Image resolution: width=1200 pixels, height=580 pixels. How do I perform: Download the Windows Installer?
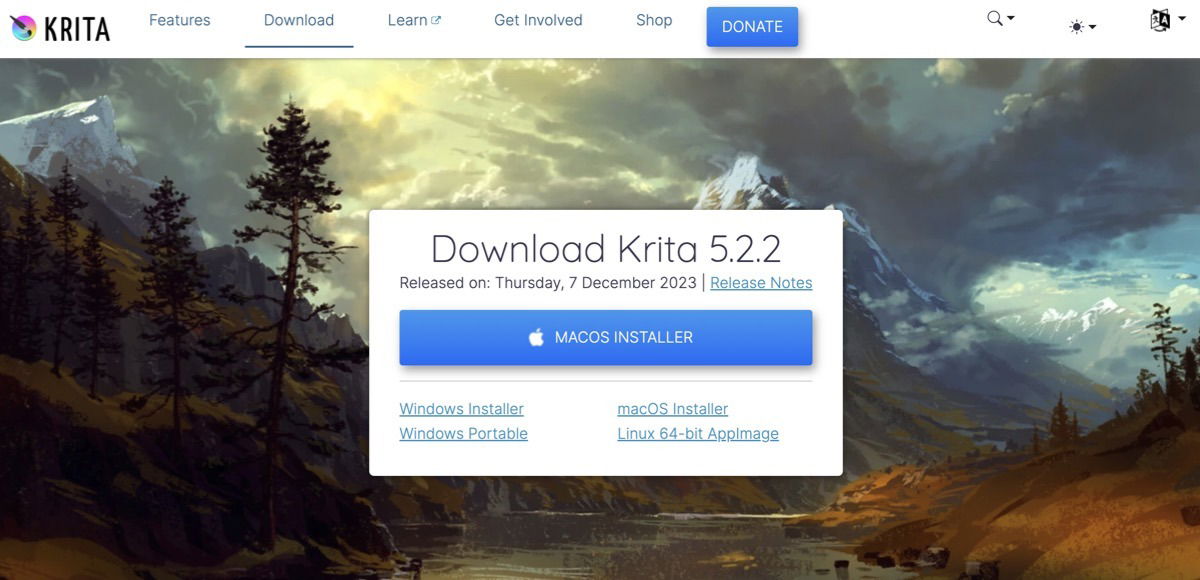click(461, 408)
